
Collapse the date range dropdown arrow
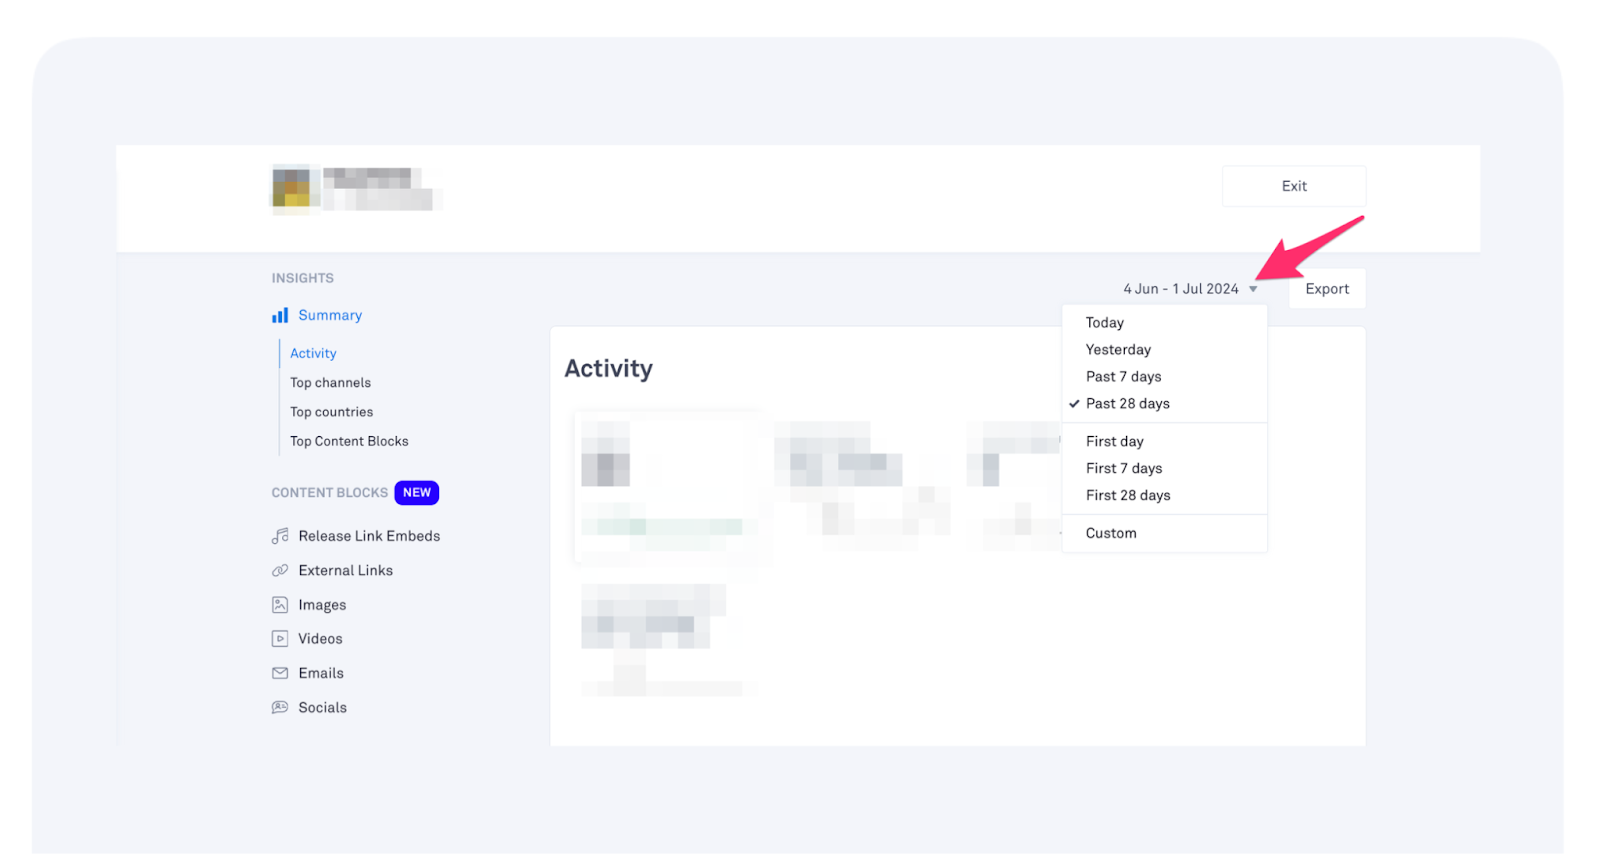pyautogui.click(x=1253, y=289)
